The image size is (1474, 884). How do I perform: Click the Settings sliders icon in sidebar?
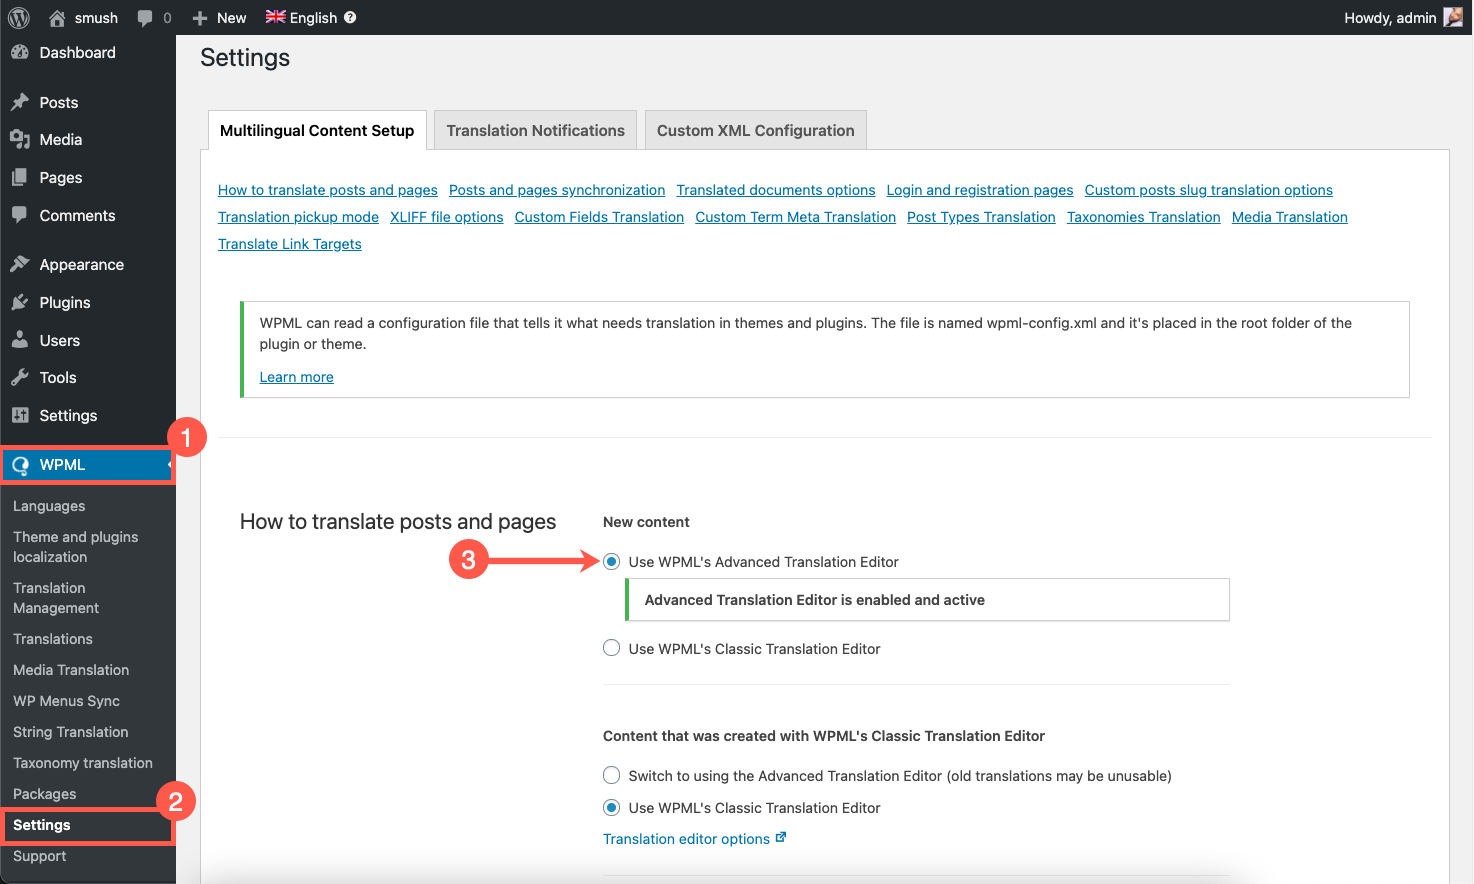tap(19, 415)
